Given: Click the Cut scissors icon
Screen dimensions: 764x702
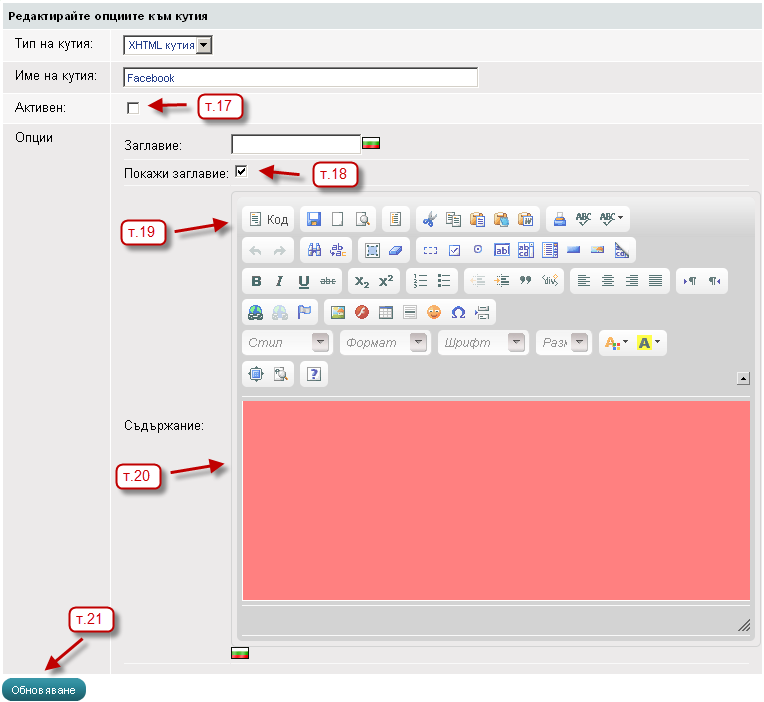Looking at the screenshot, I should coord(429,219).
